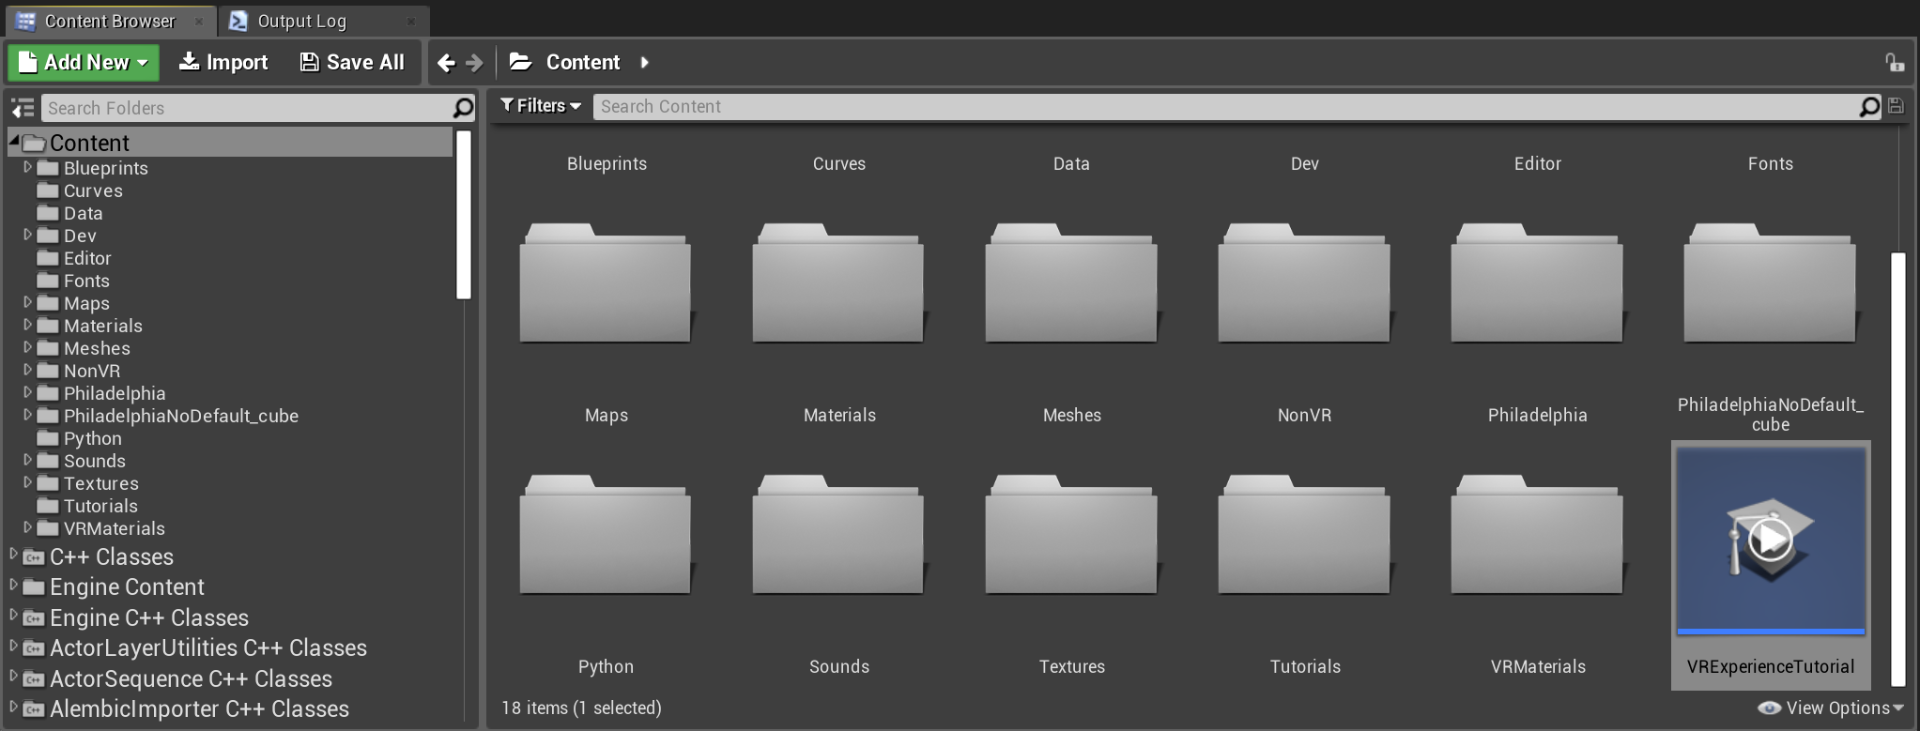
Task: Select PhiladelphiaNoDefault_cube in the tree
Action: point(181,416)
